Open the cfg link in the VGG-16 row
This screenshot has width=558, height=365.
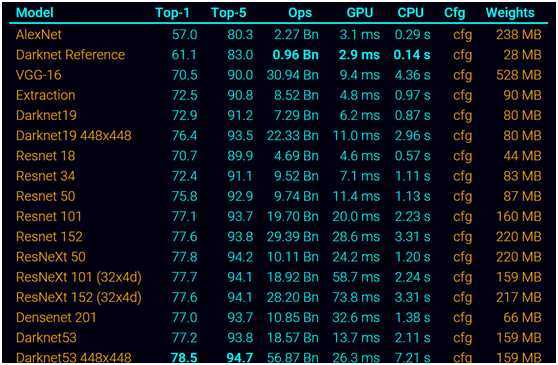[462, 75]
